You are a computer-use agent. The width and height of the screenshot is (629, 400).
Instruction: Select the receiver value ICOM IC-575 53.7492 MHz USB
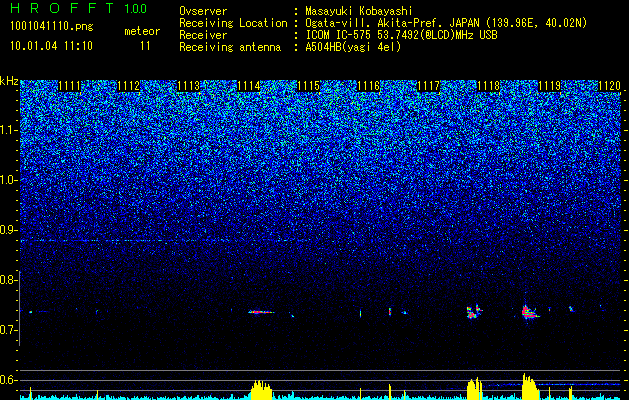[402, 35]
